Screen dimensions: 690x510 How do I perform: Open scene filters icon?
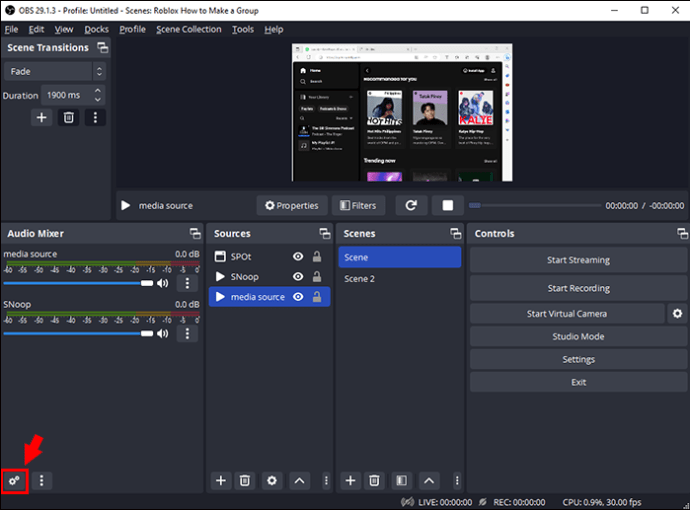(x=401, y=481)
